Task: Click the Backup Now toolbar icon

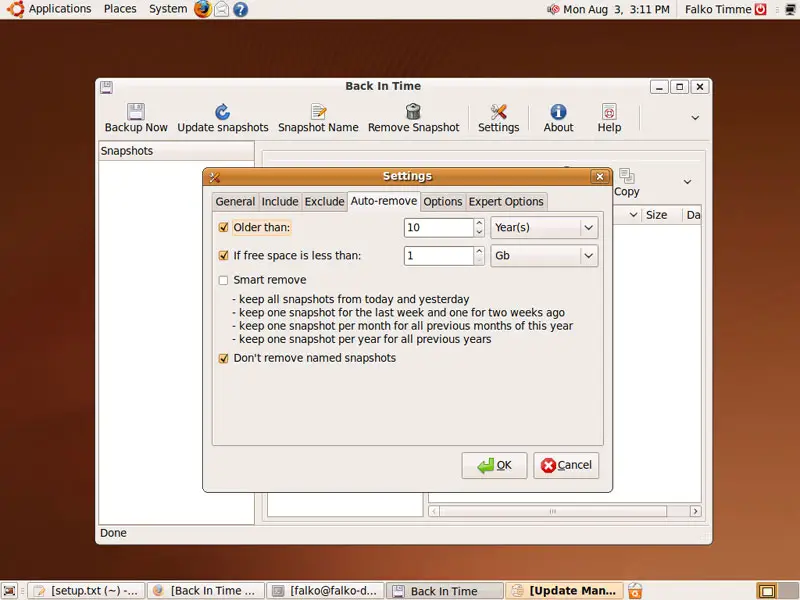Action: click(136, 111)
